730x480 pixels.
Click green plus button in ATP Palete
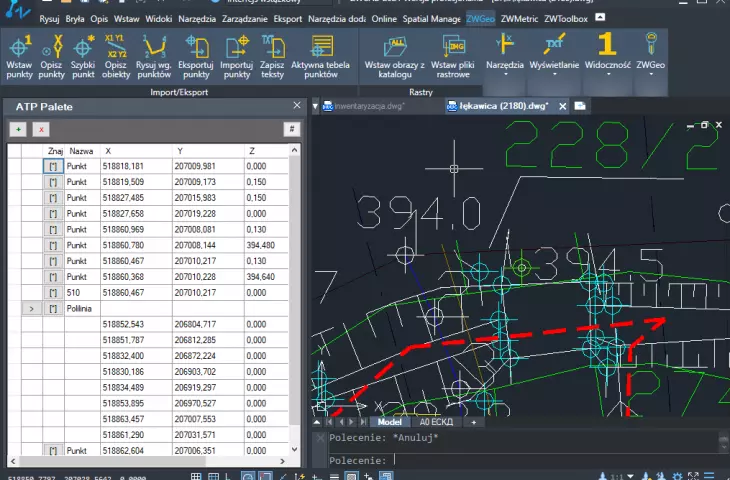pos(18,129)
